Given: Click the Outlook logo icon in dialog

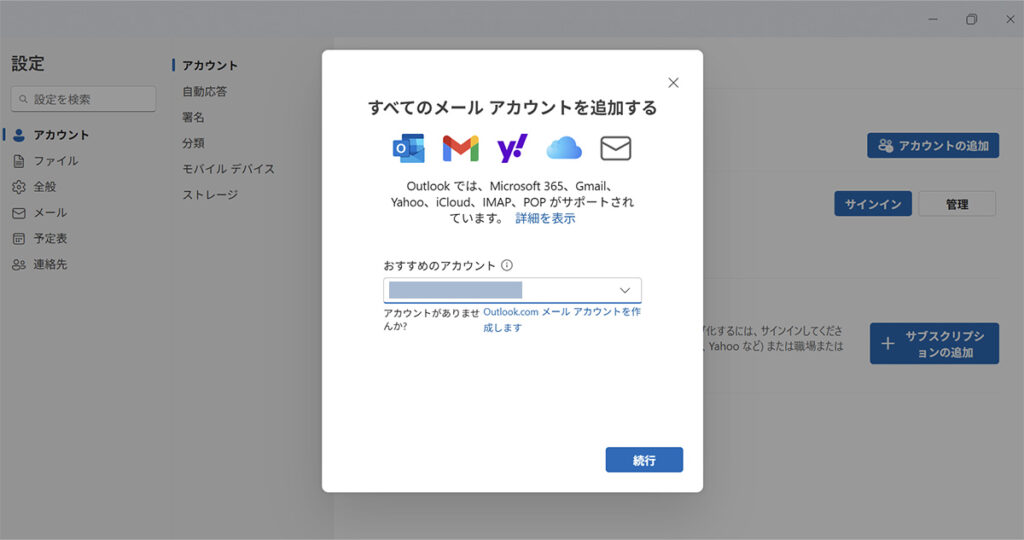Looking at the screenshot, I should [x=409, y=148].
